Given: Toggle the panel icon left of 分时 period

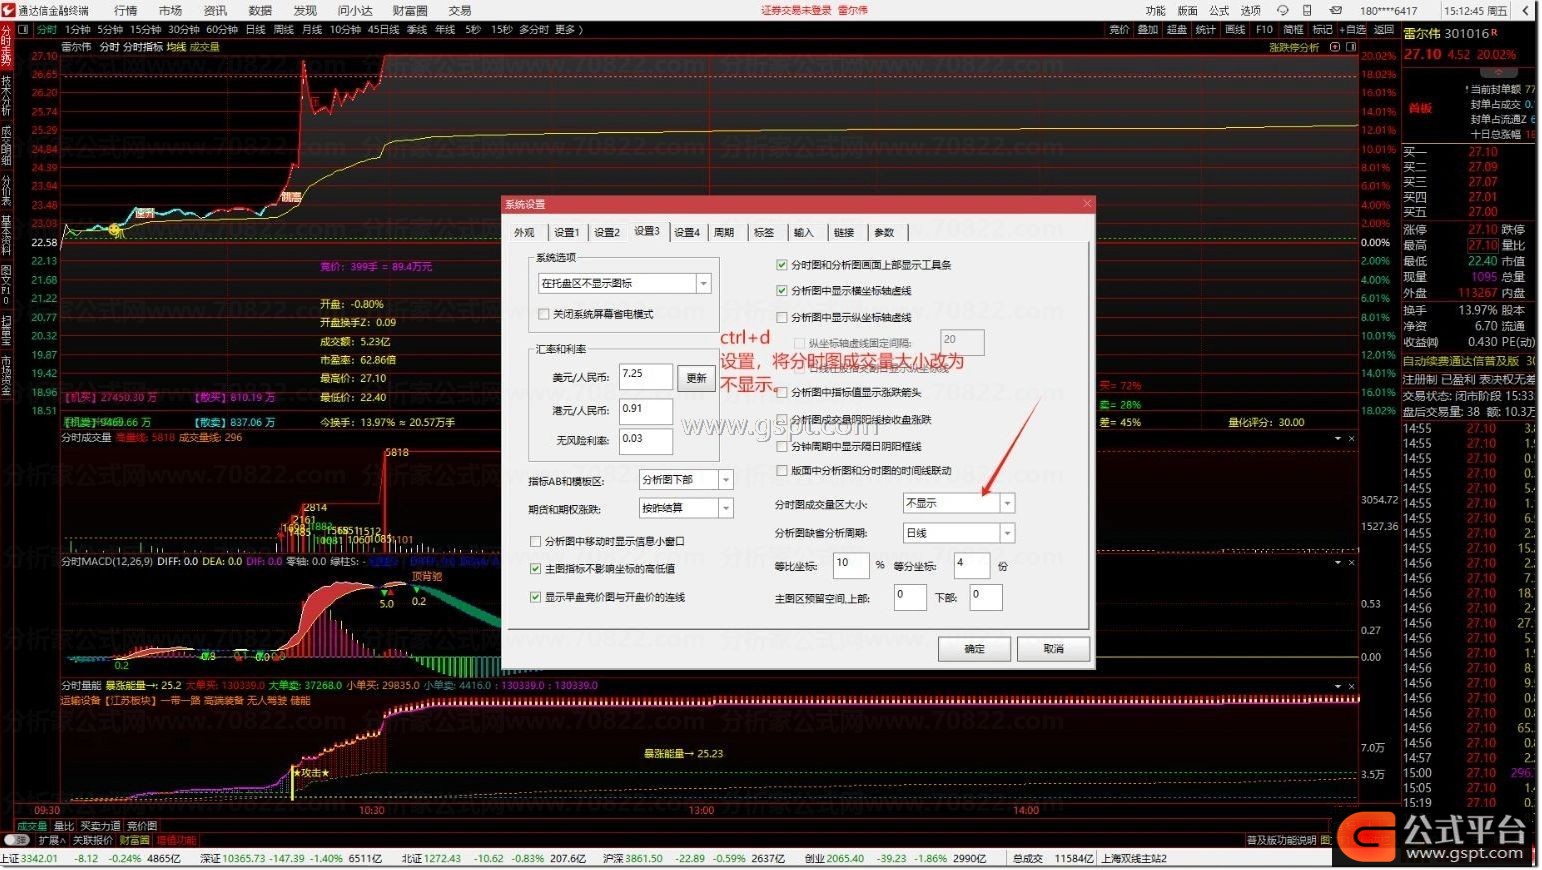Looking at the screenshot, I should pos(23,30).
